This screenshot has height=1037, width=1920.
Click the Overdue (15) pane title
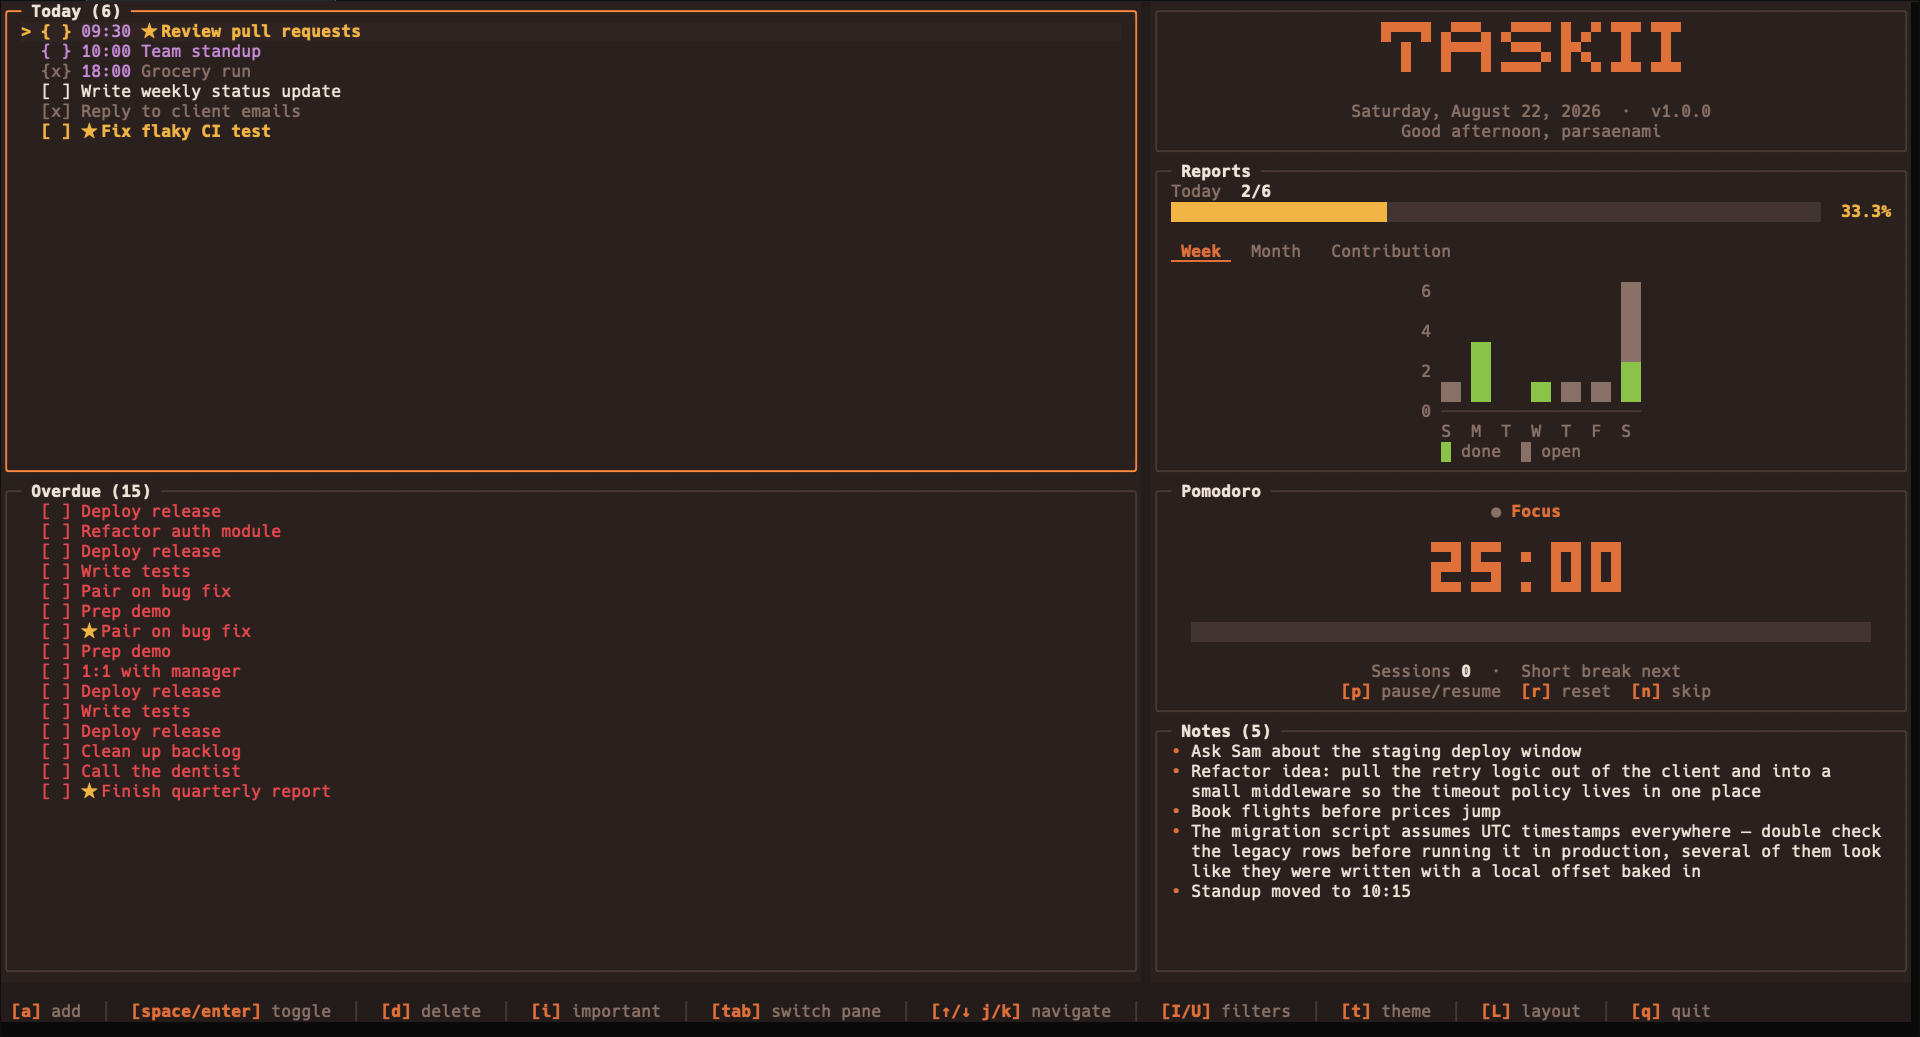pos(91,491)
